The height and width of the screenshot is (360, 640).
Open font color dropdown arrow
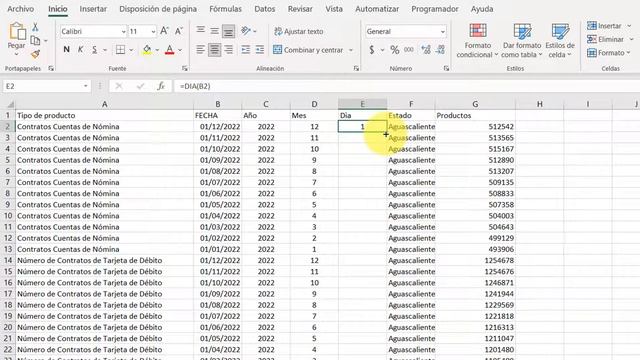point(180,50)
